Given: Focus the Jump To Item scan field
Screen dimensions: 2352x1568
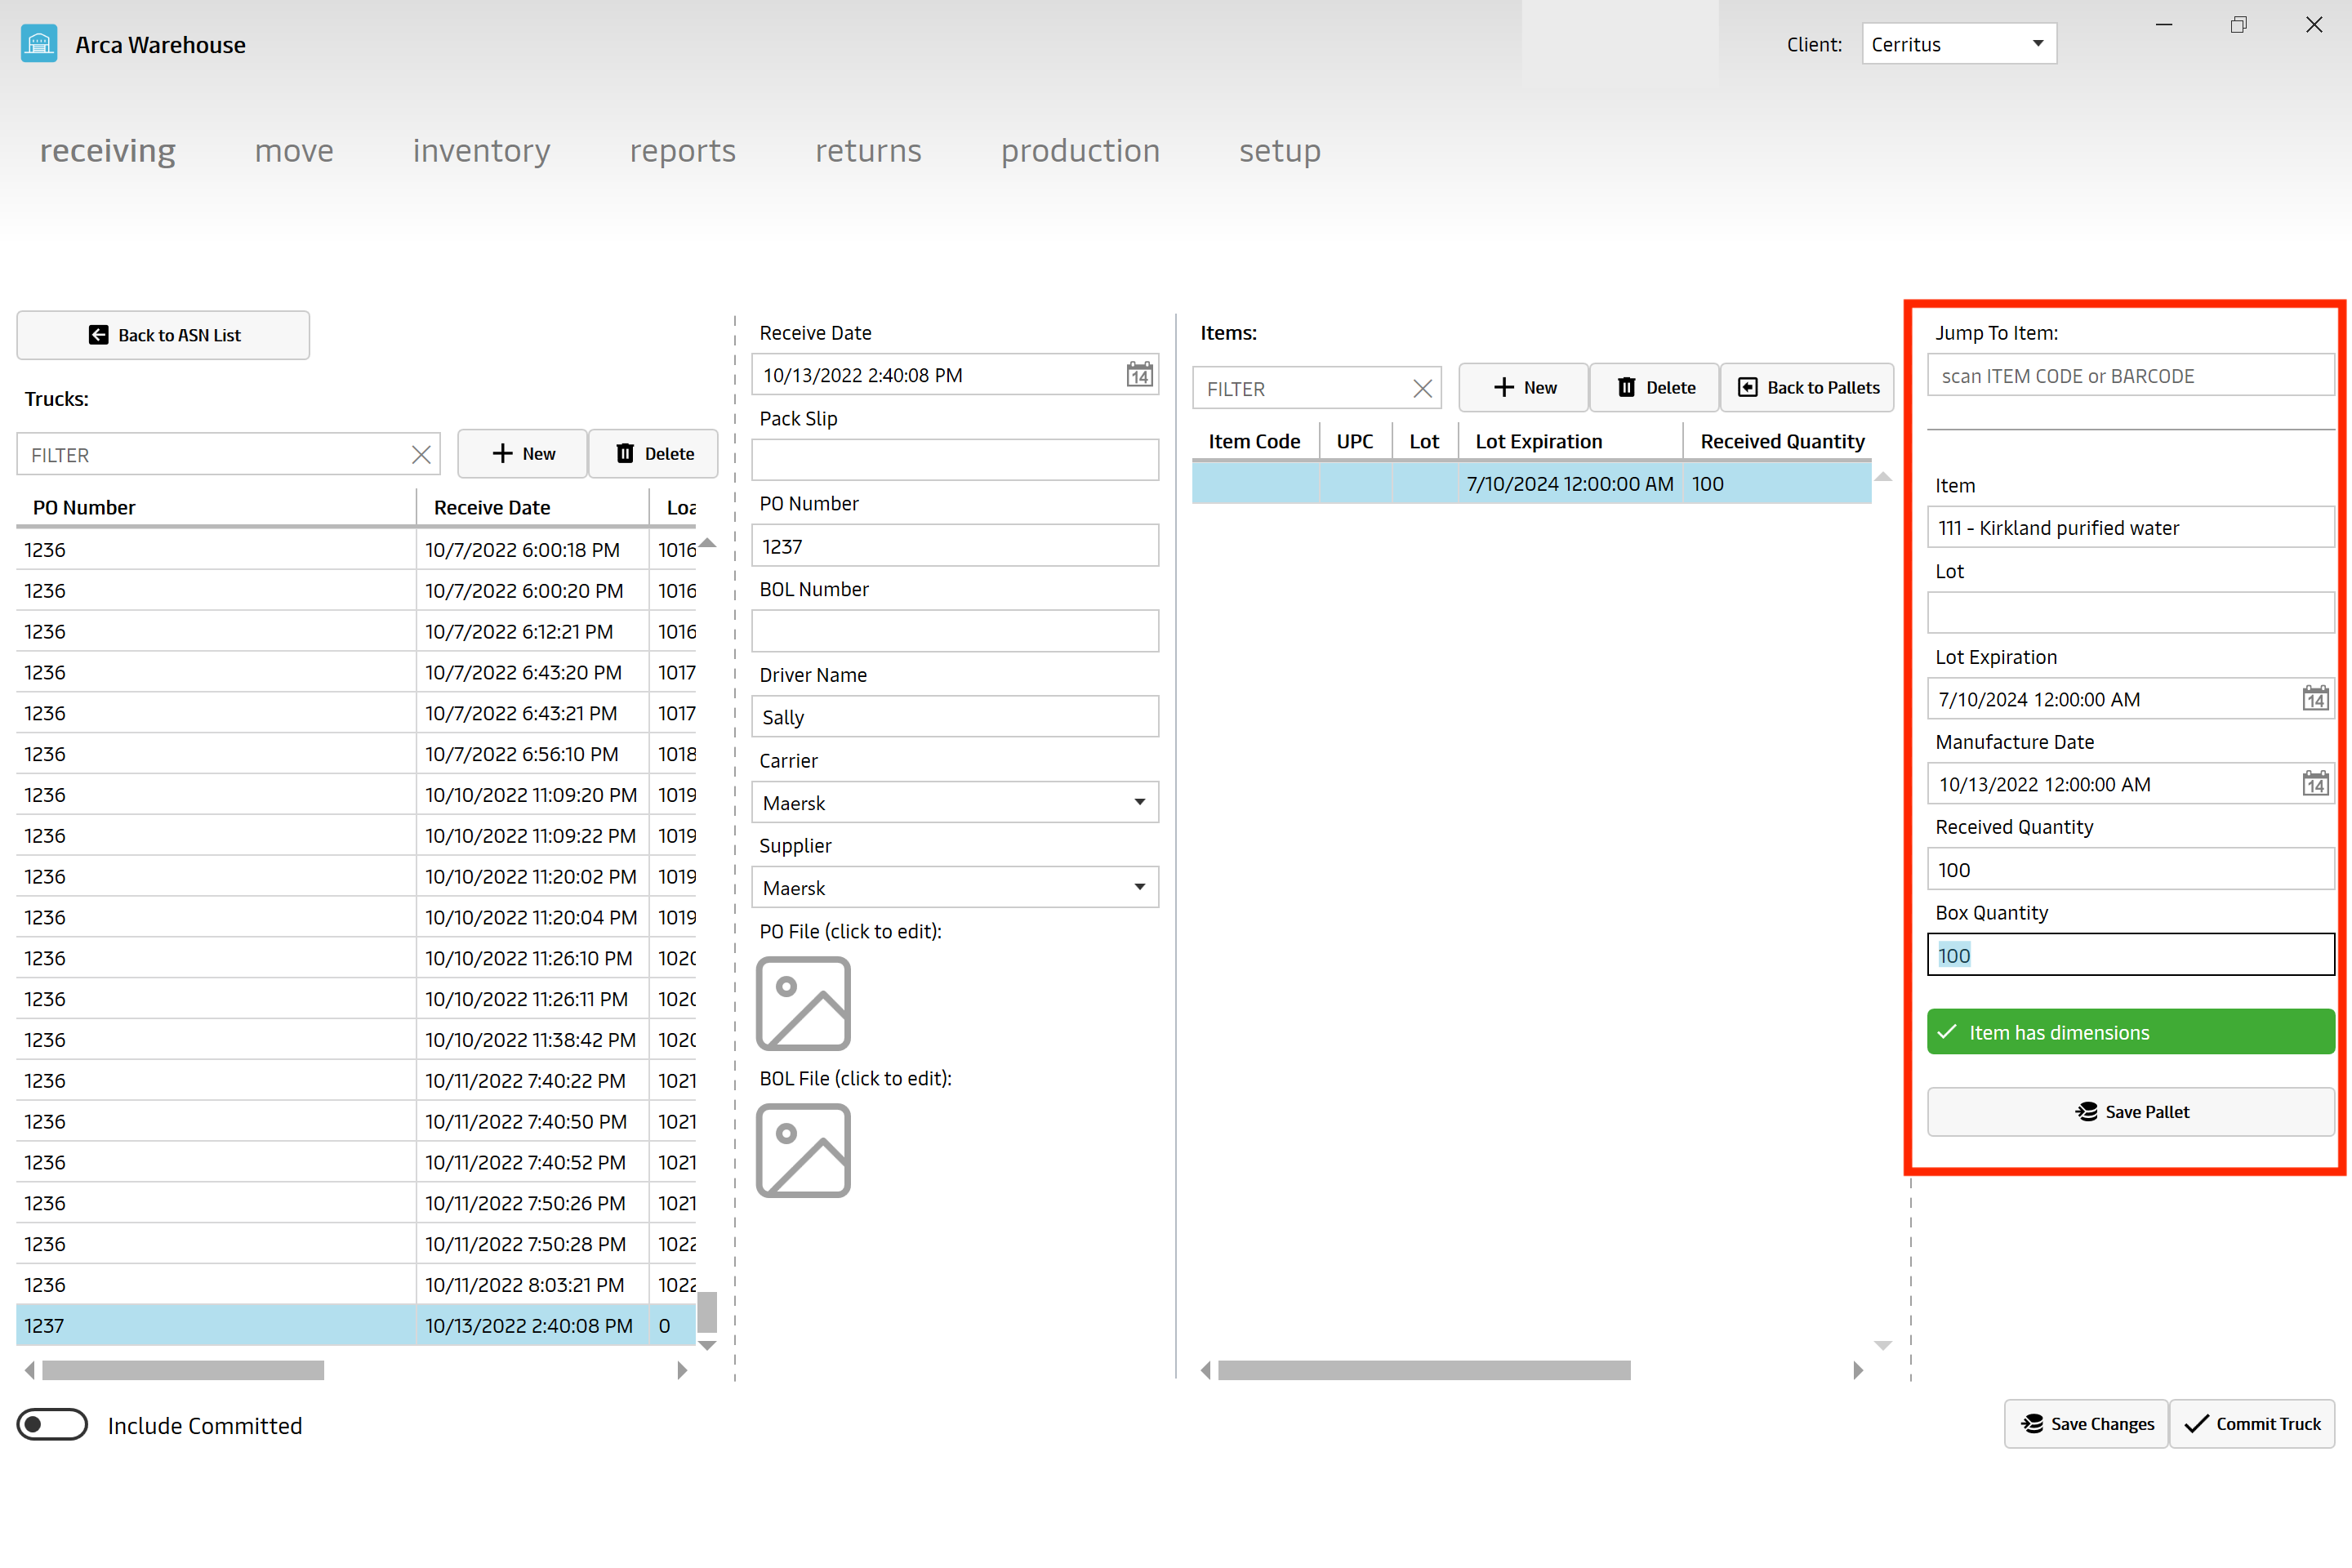Looking at the screenshot, I should tap(2131, 376).
